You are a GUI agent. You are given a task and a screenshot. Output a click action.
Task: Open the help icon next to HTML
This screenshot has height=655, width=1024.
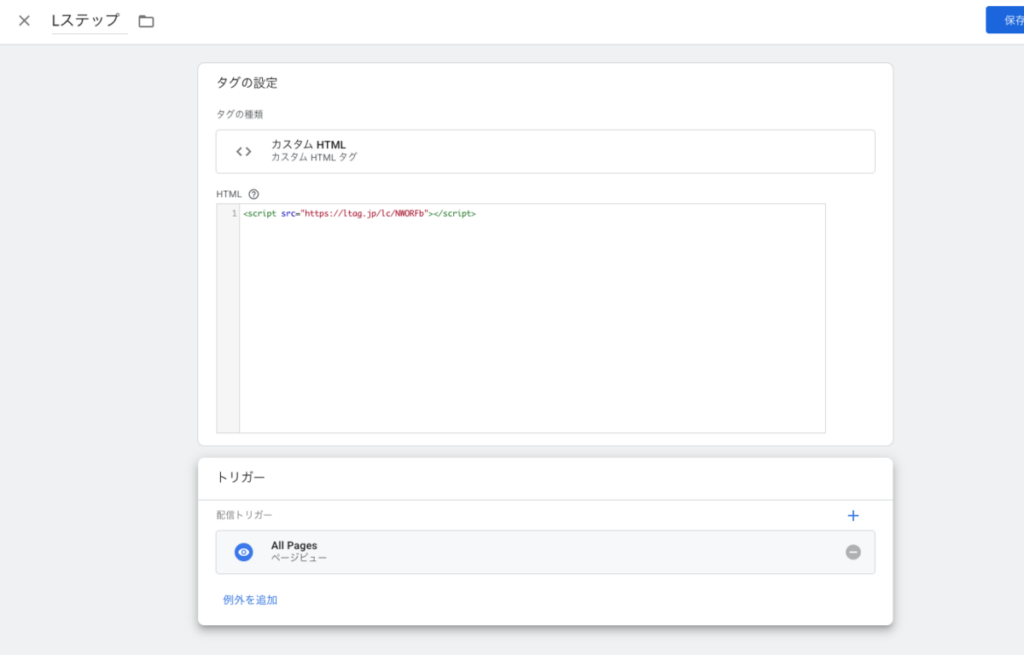[x=254, y=194]
